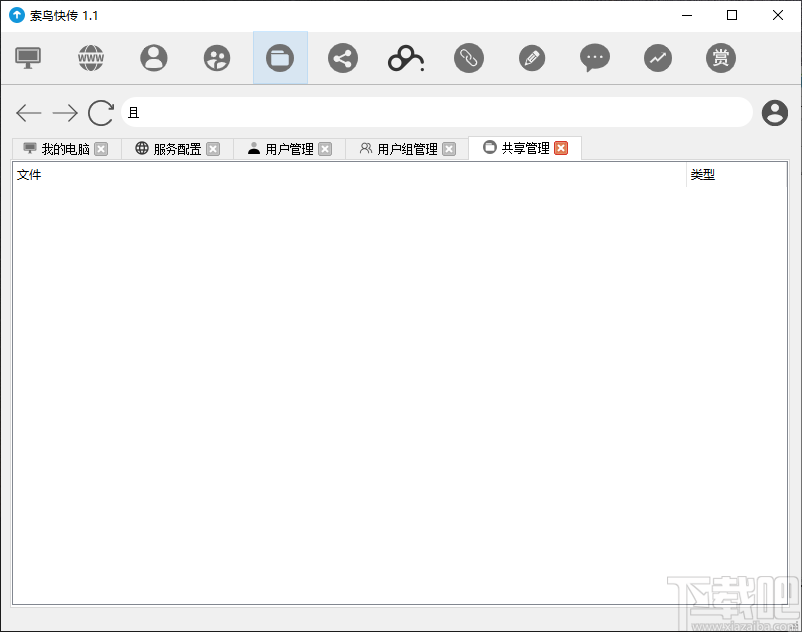
Task: Select the user group management icon
Action: tap(216, 58)
